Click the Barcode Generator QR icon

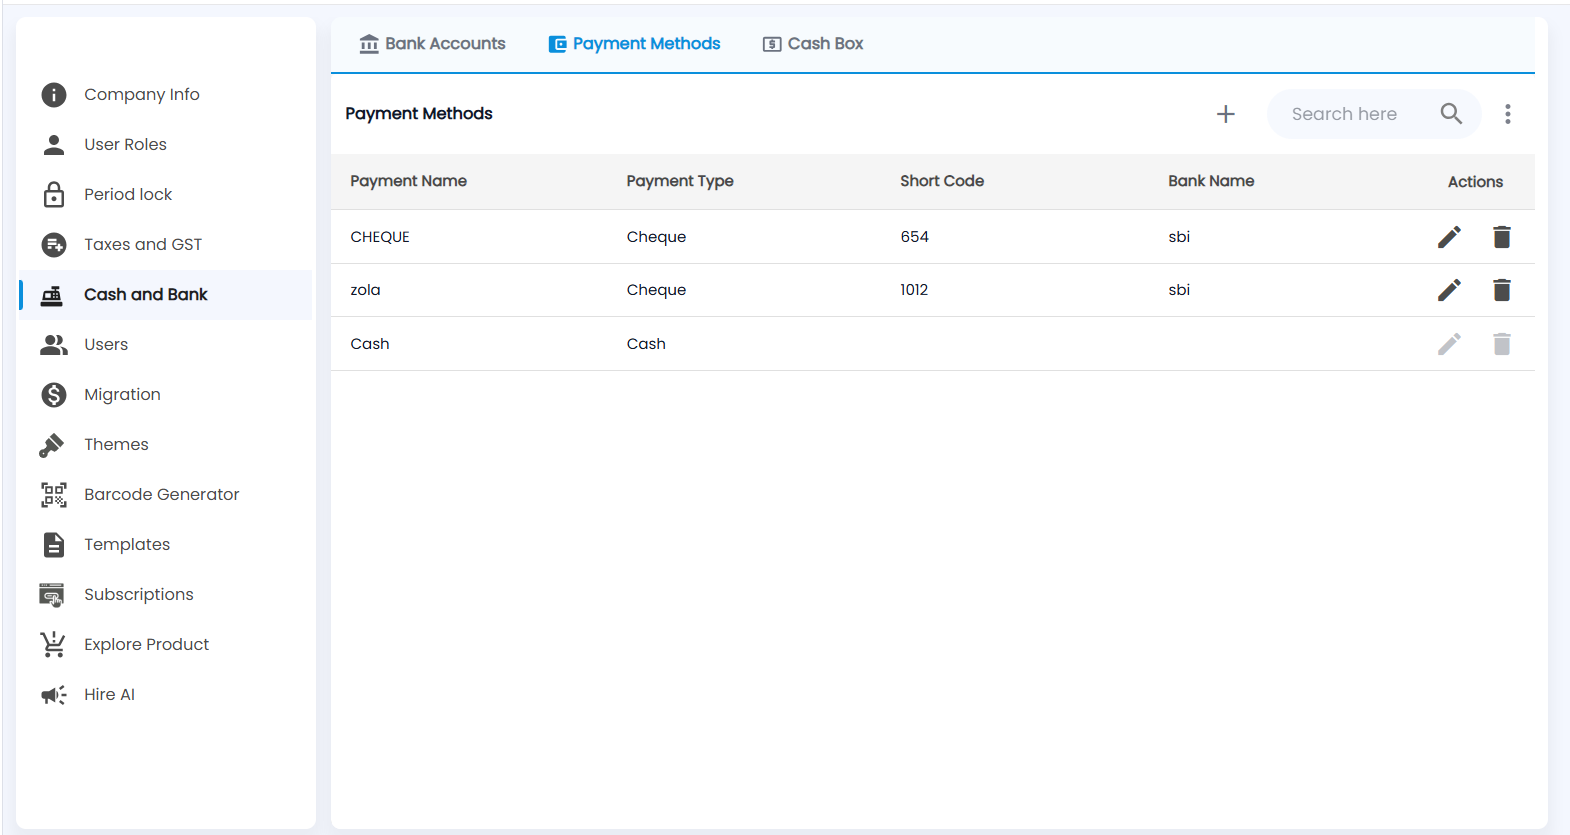pyautogui.click(x=54, y=495)
